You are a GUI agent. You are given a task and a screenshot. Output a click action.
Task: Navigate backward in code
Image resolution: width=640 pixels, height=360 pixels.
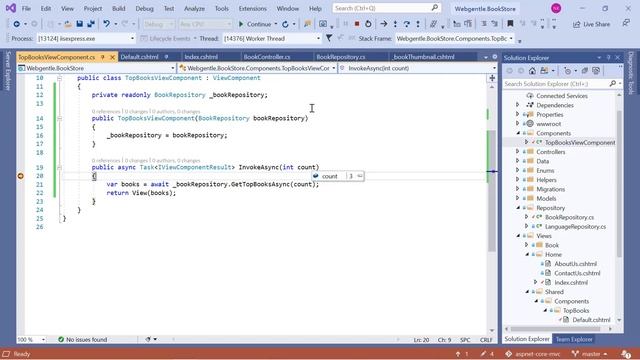pos(16,24)
